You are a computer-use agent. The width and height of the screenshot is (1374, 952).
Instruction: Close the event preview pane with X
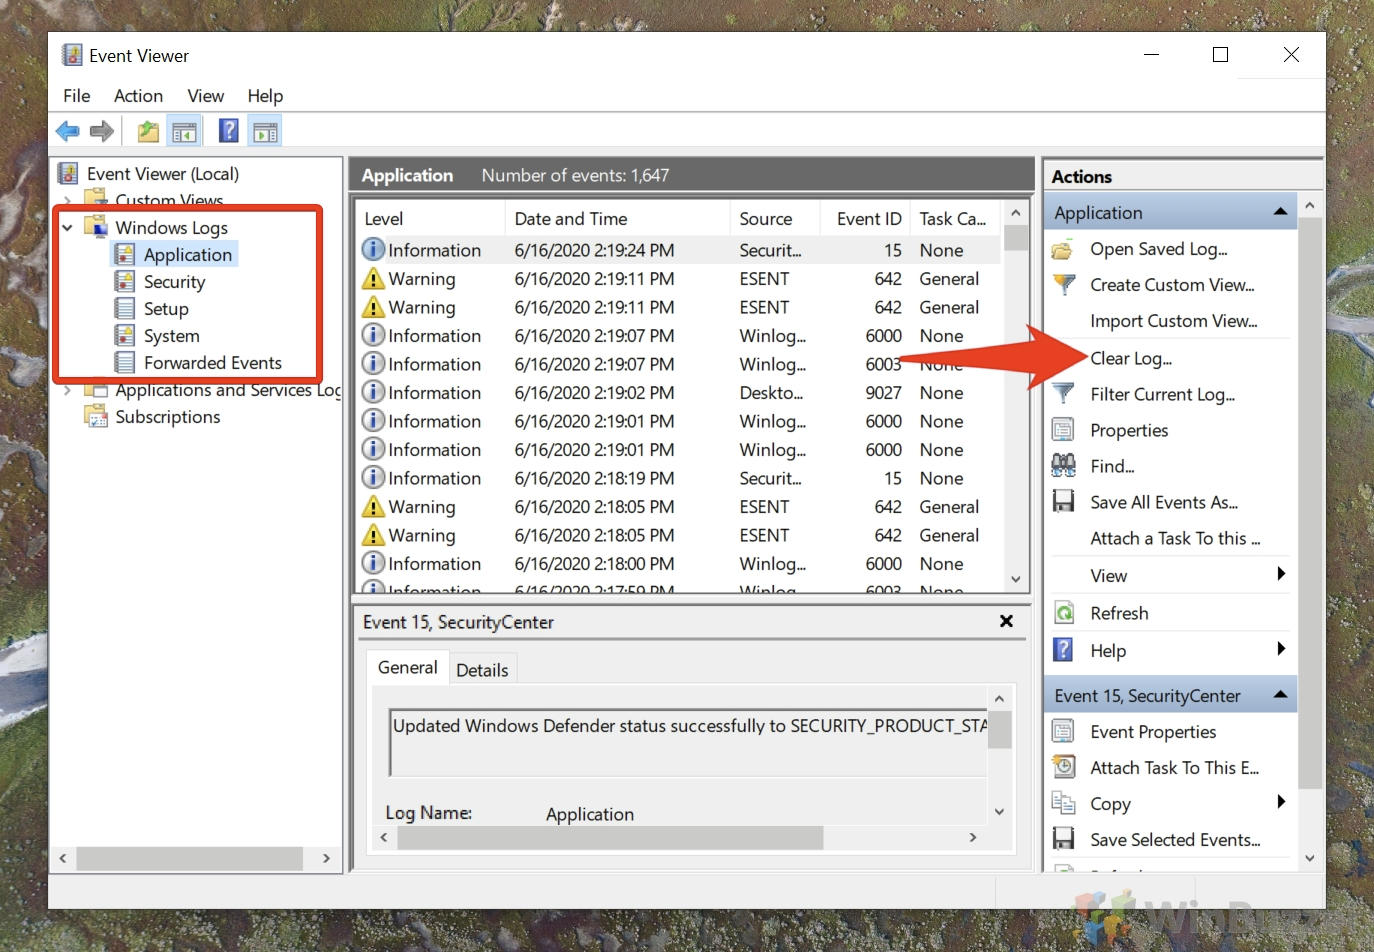pos(1006,621)
